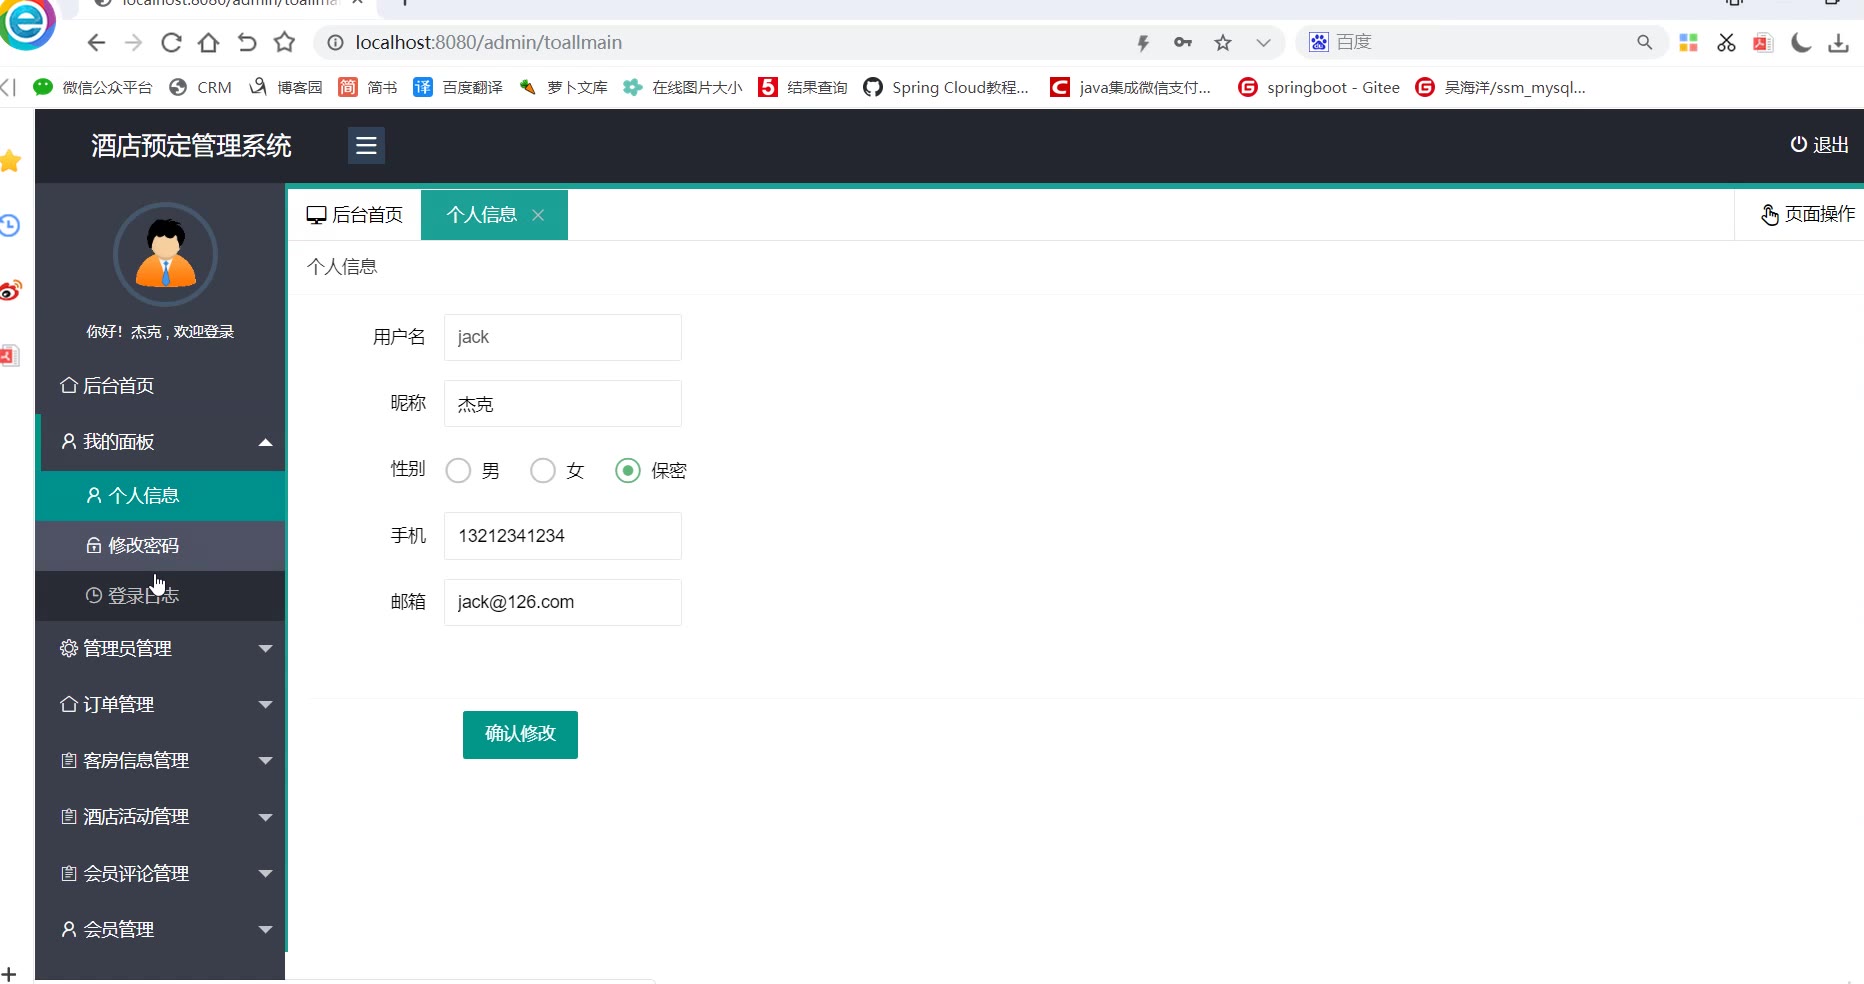Click the 邮箱 input field

coord(563,602)
